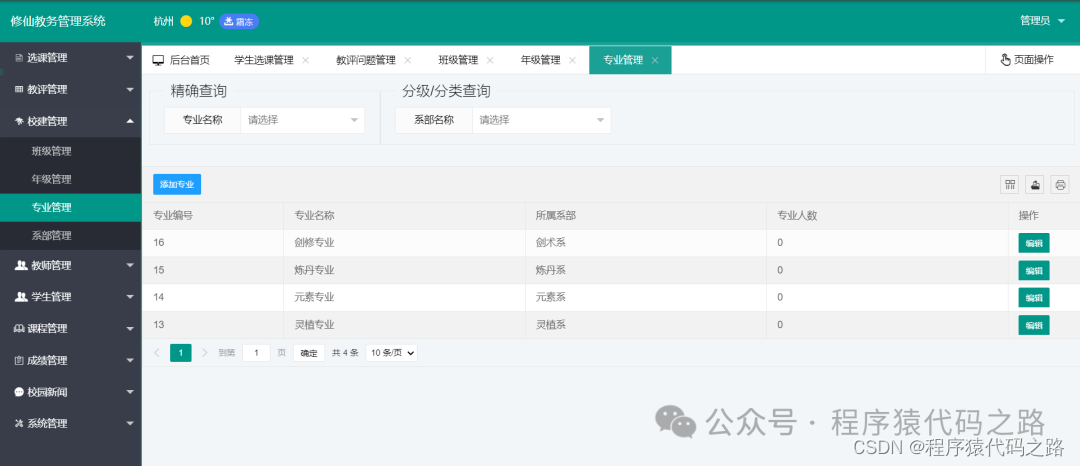1080x466 pixels.
Task: Click the monitor icon on 后台首页 tab
Action: tap(158, 61)
